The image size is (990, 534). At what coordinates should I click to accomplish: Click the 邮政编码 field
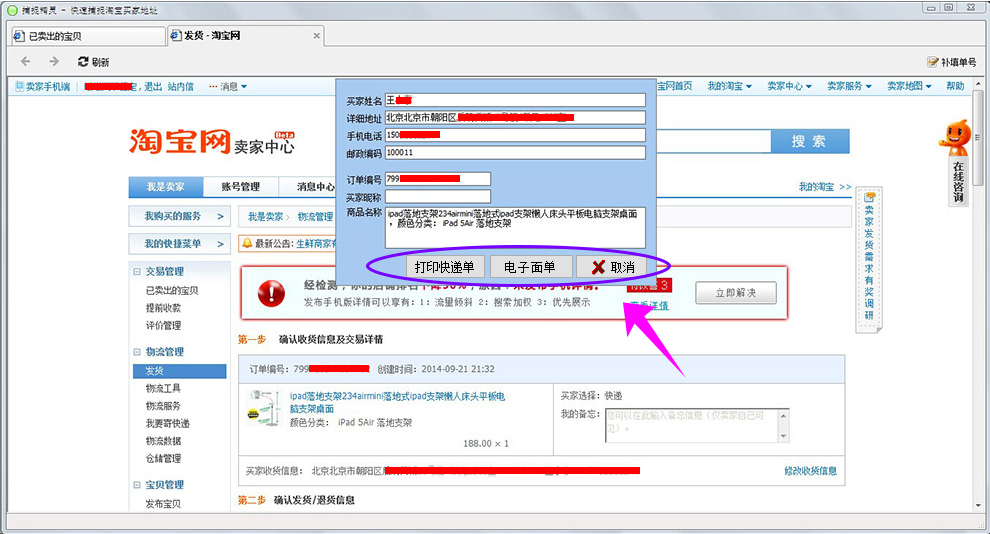click(515, 152)
